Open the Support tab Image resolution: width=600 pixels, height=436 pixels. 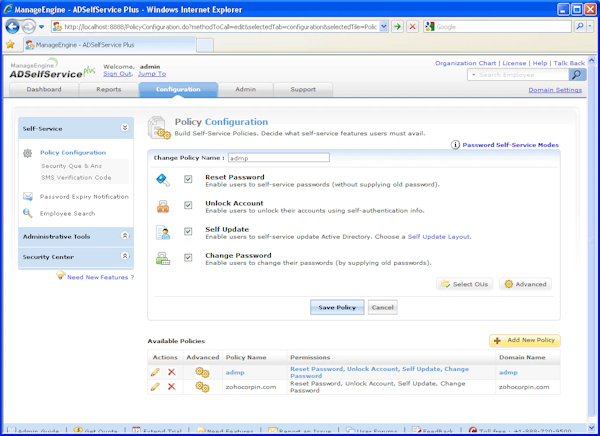[303, 90]
